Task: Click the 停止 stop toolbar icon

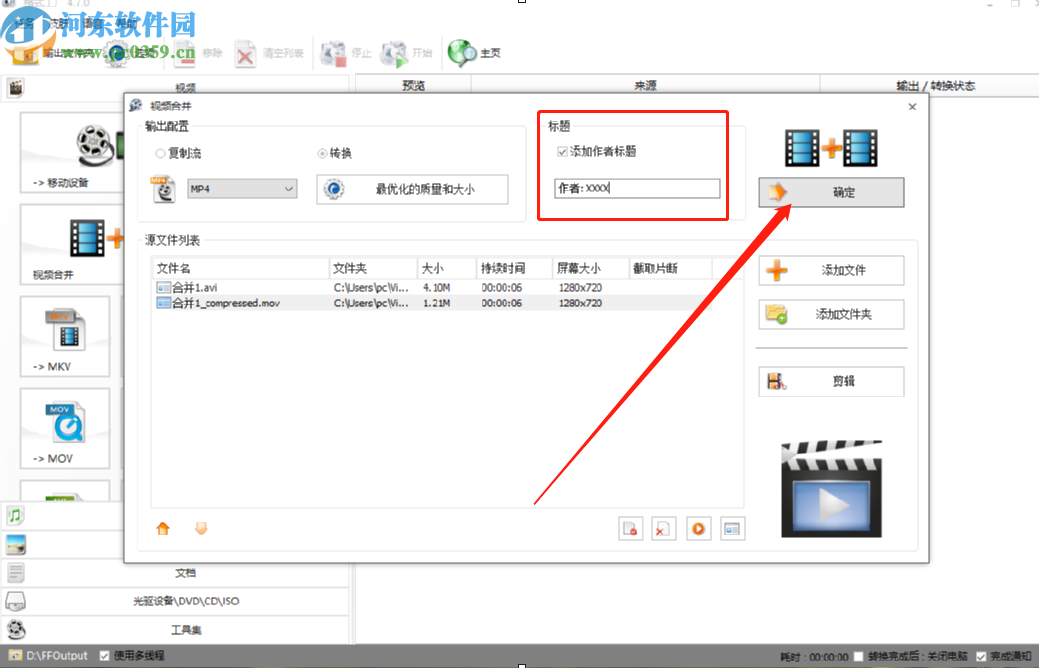Action: (333, 54)
